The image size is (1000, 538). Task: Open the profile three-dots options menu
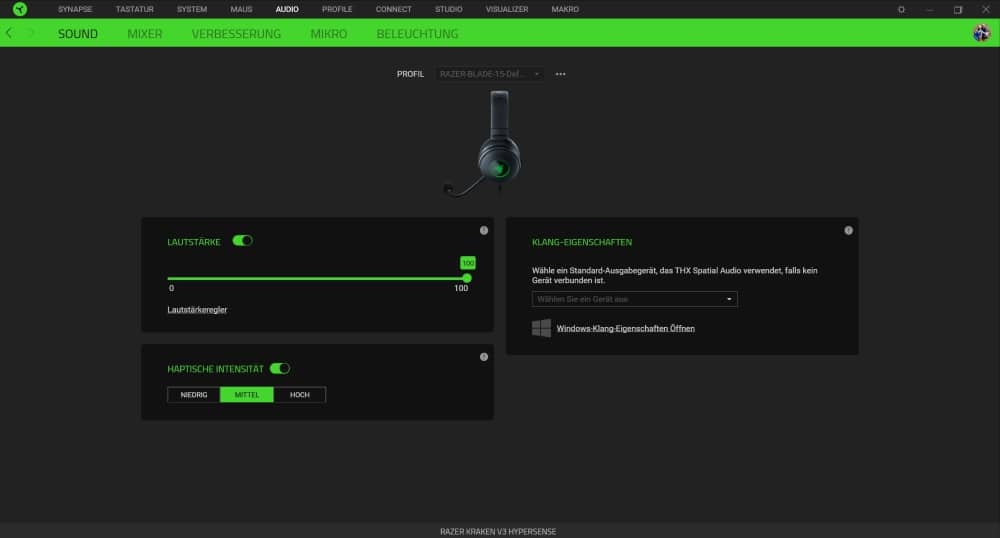tap(560, 74)
